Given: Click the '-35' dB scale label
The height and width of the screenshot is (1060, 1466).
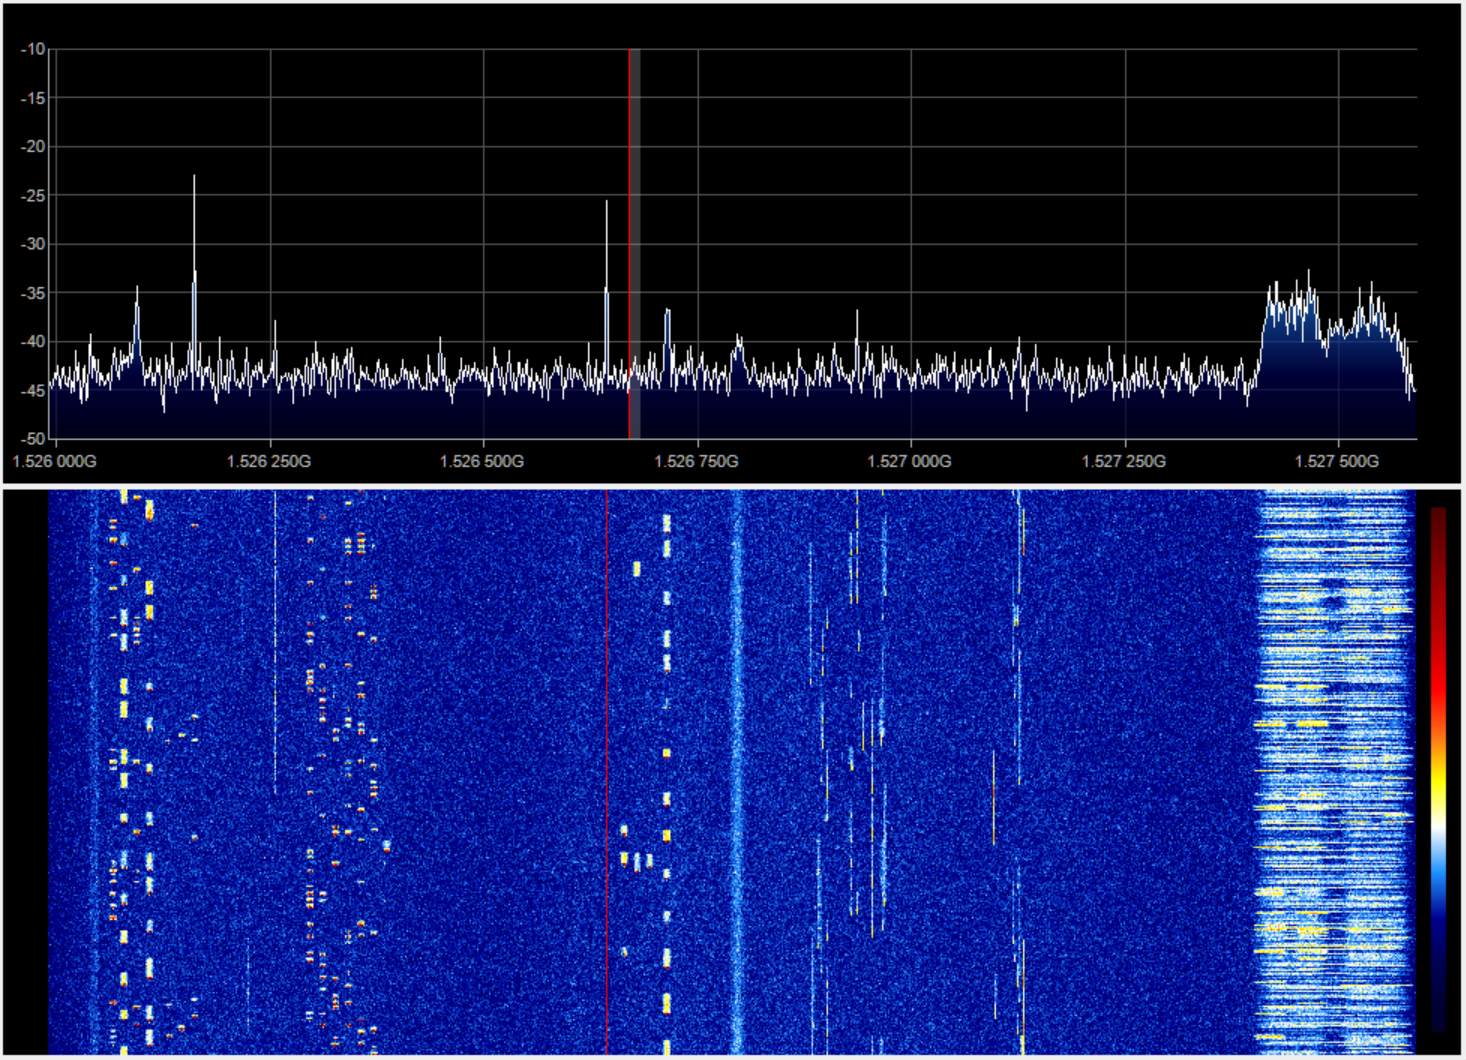Looking at the screenshot, I should 34,293.
